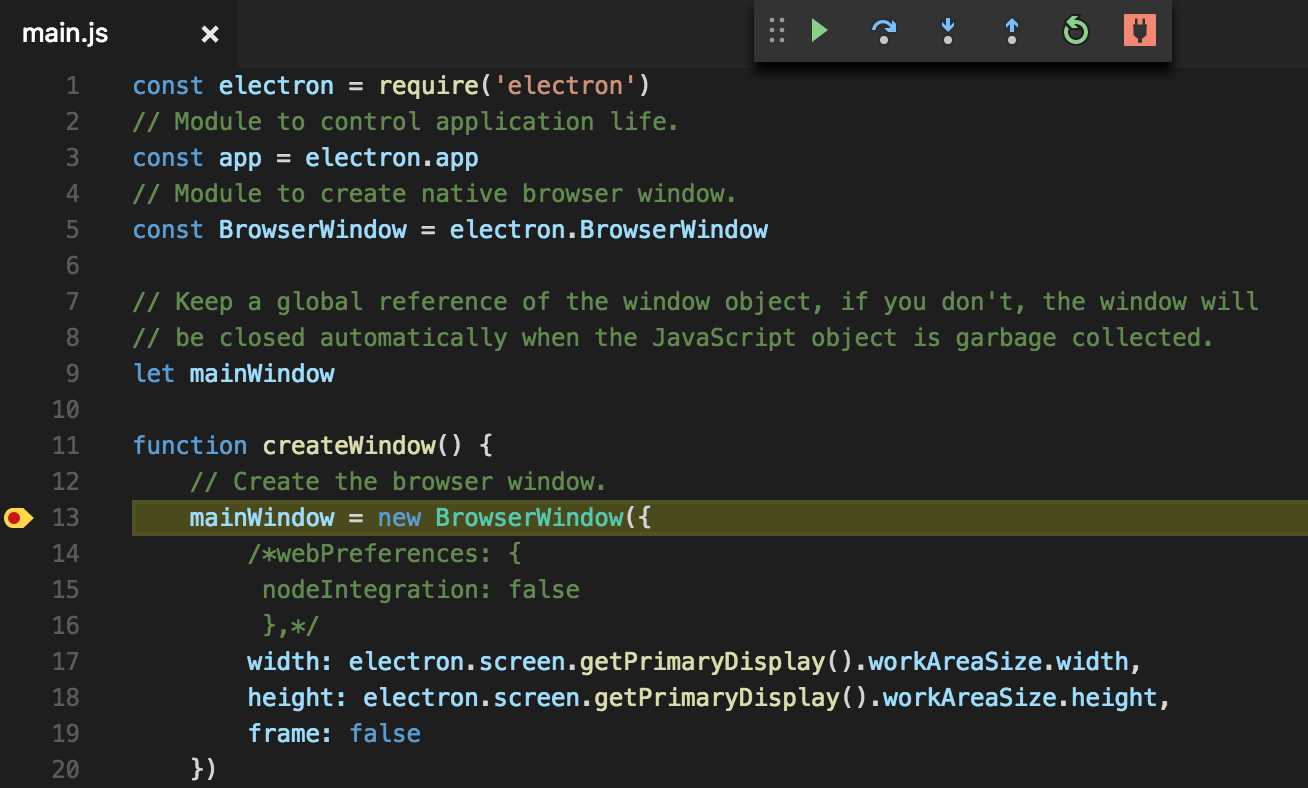The height and width of the screenshot is (788, 1308).
Task: Click line number 11 in the gutter
Action: (65, 446)
